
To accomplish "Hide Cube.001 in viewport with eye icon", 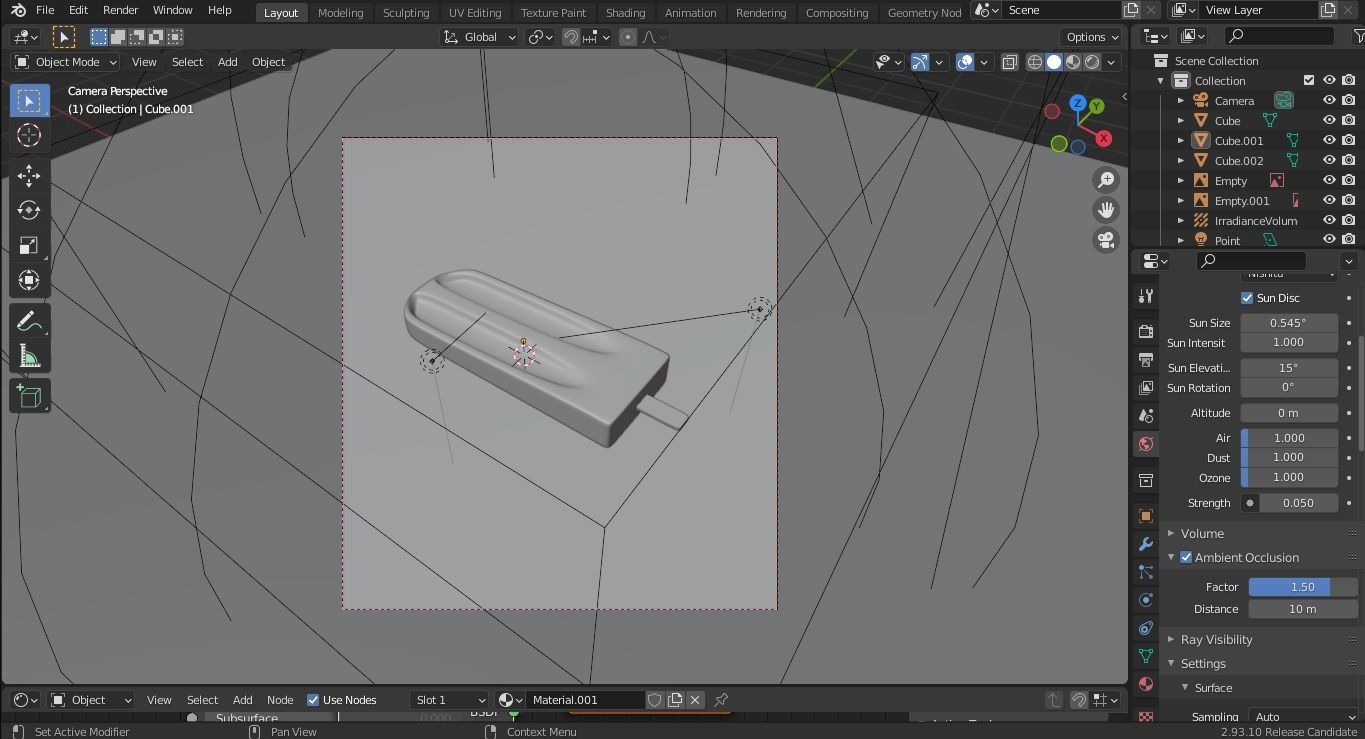I will (1329, 140).
